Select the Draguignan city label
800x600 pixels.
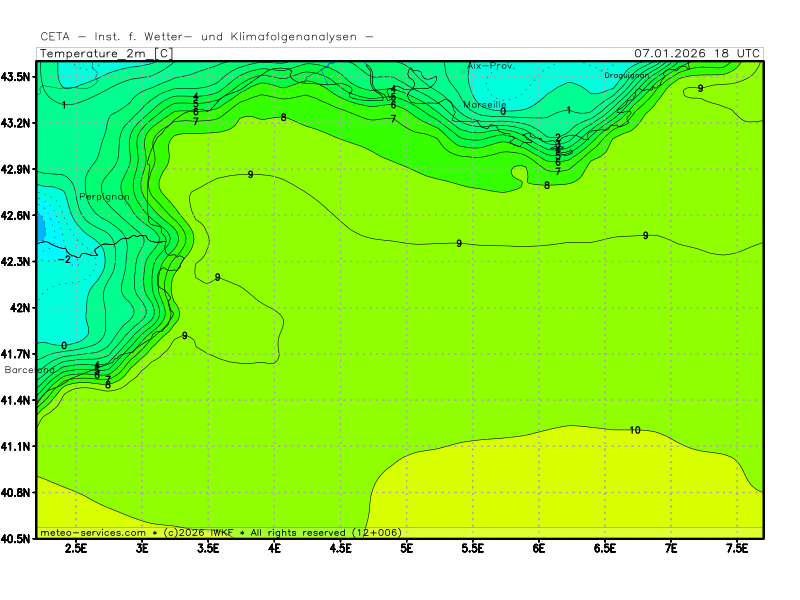coord(627,75)
